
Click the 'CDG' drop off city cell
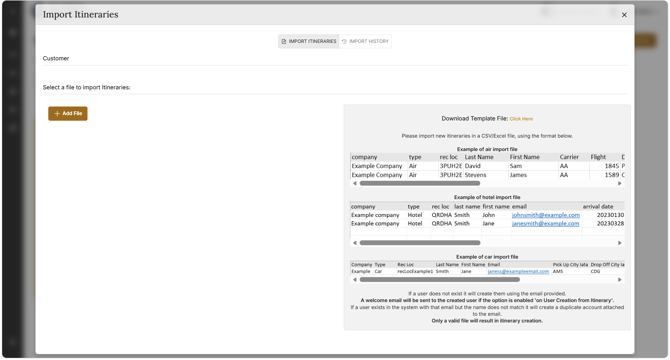pyautogui.click(x=595, y=272)
